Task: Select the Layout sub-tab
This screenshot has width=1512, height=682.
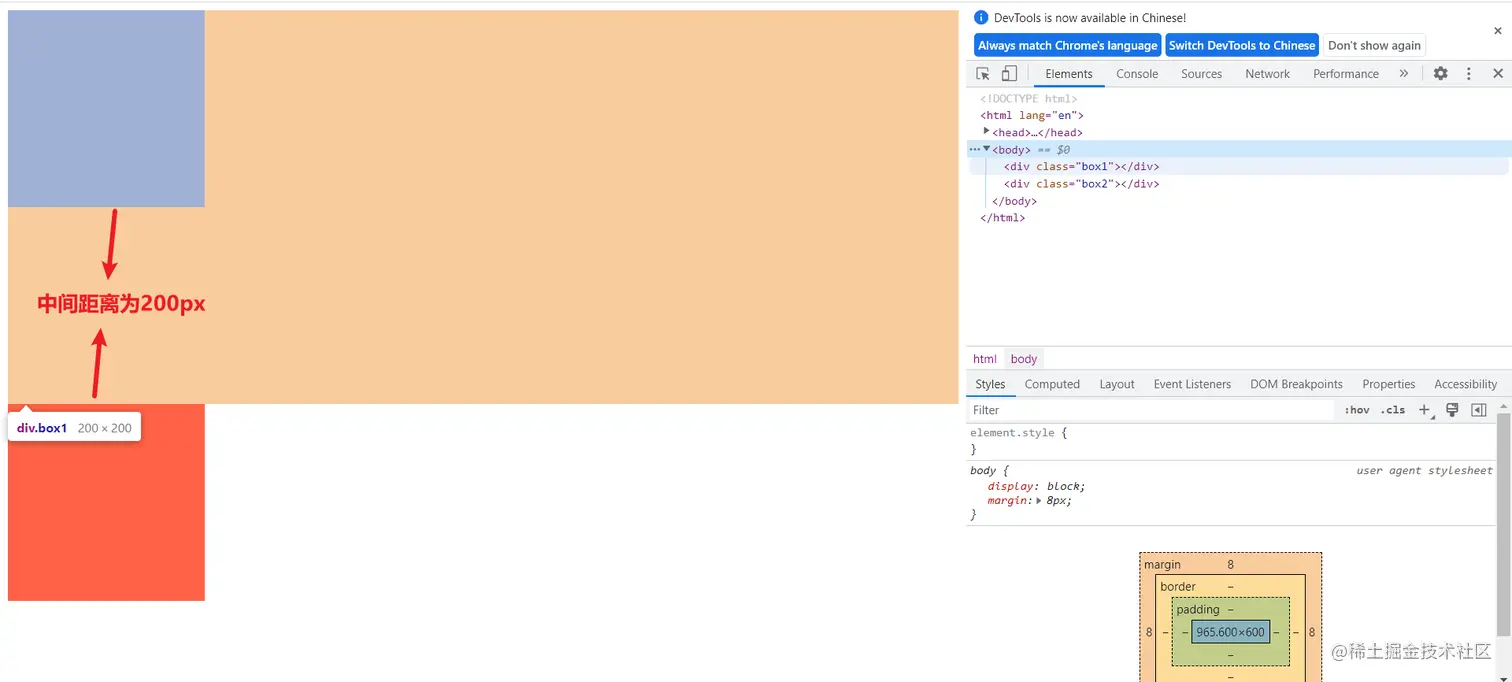Action: 1117,384
